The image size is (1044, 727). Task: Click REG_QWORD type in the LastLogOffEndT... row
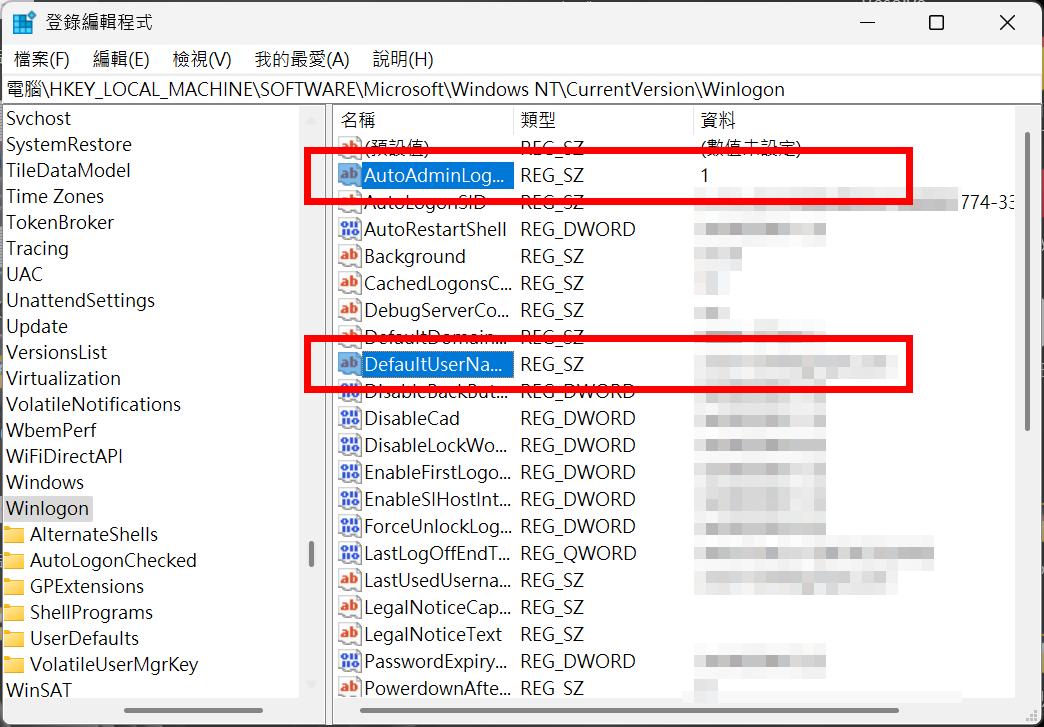point(578,553)
